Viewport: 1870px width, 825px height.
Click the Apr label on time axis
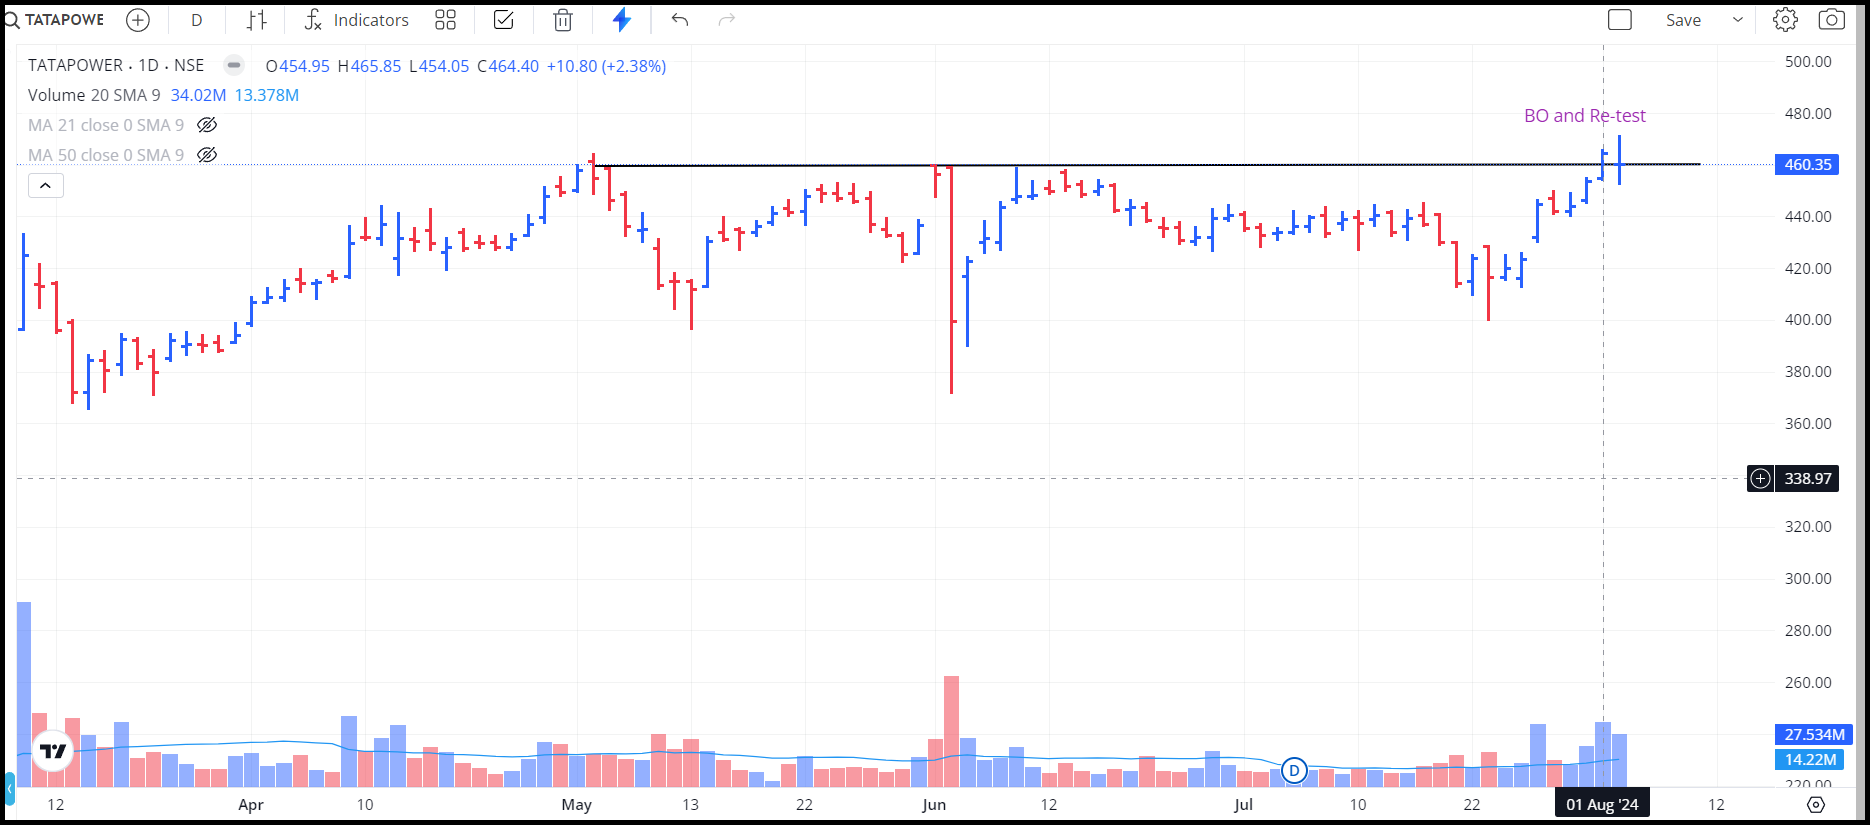(x=251, y=804)
